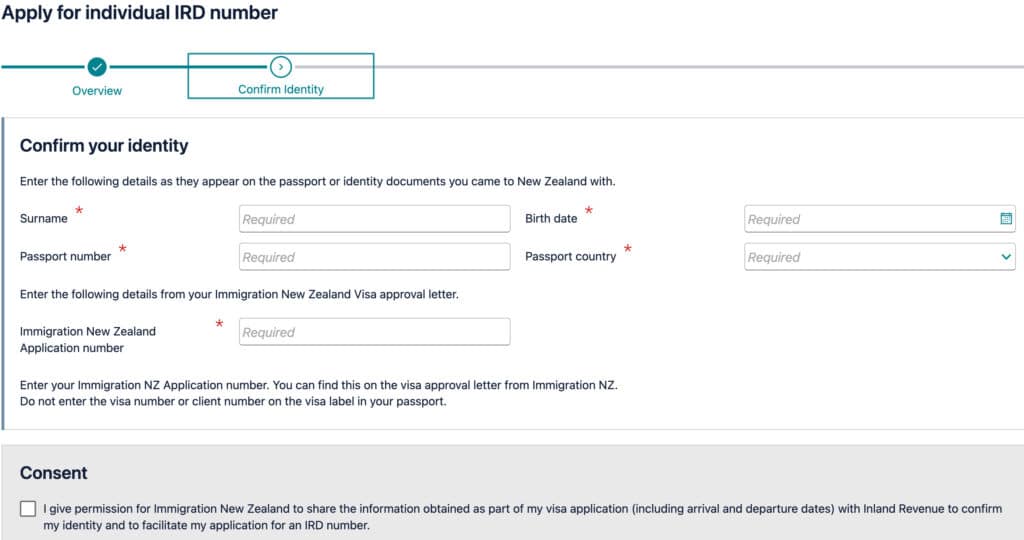Focus the Surname input field
Viewport: 1024px width, 540px height.
coord(374,219)
